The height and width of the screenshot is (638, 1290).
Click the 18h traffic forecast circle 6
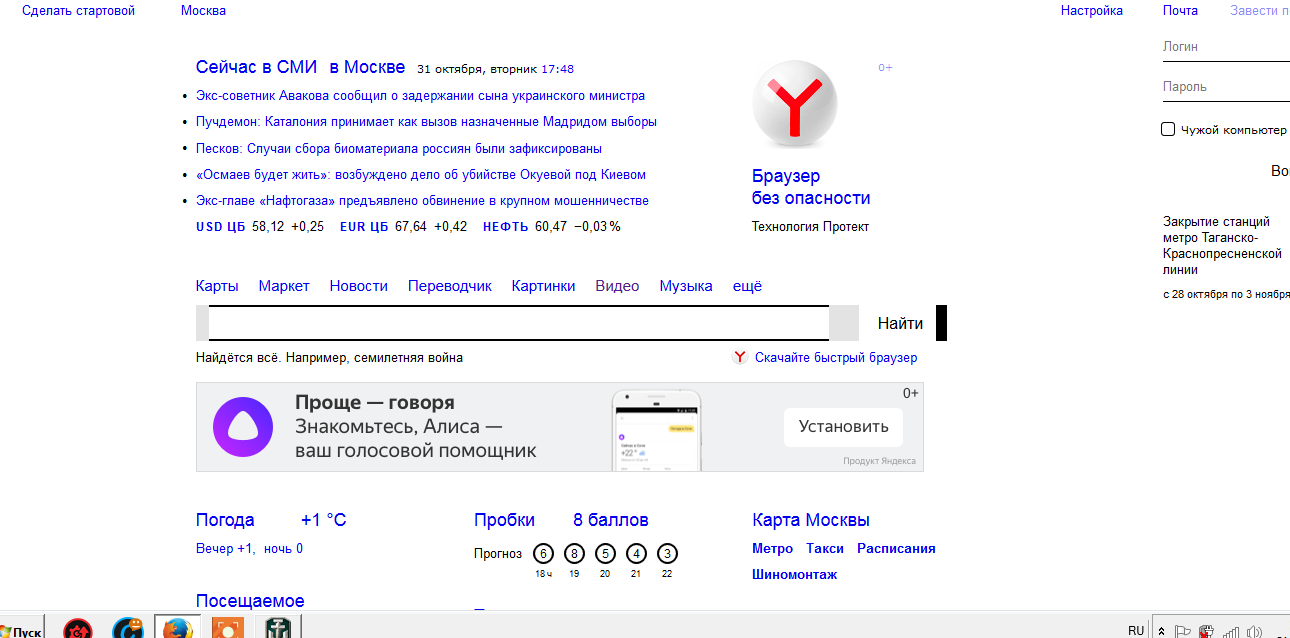coord(543,553)
